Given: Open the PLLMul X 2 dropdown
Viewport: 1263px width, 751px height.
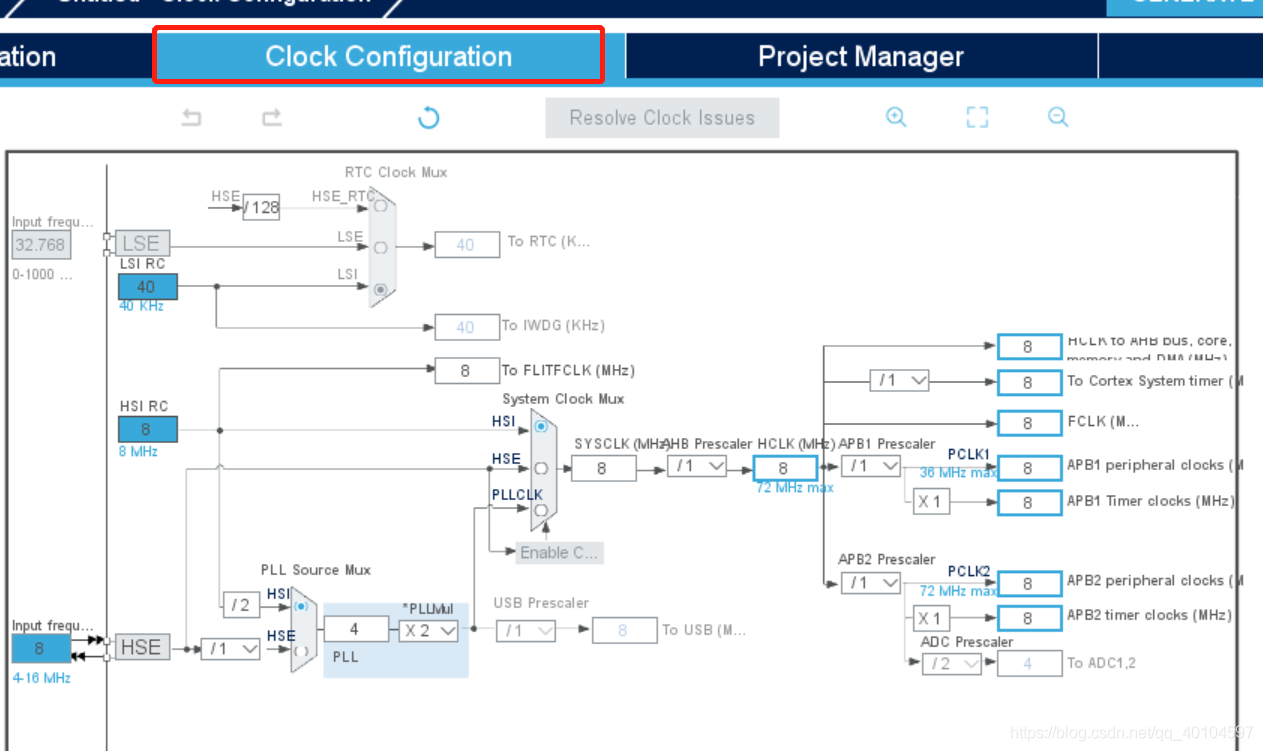Looking at the screenshot, I should point(429,630).
